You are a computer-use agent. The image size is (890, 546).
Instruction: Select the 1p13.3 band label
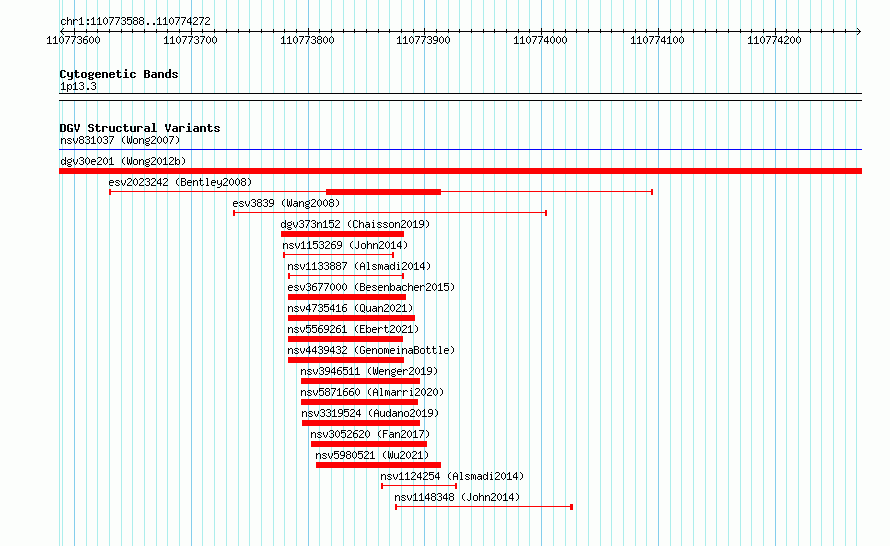click(x=78, y=86)
